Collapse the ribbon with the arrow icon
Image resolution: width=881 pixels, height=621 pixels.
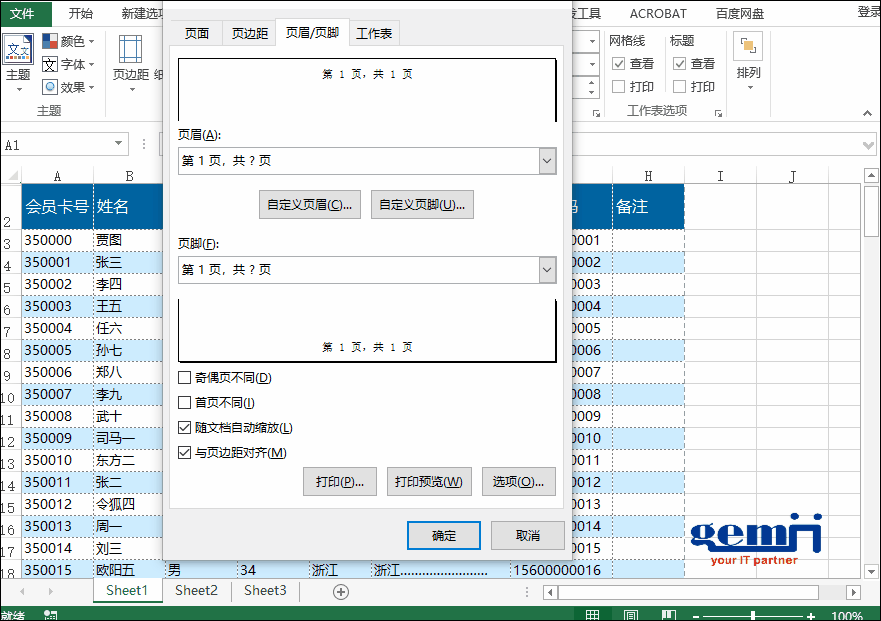point(865,113)
